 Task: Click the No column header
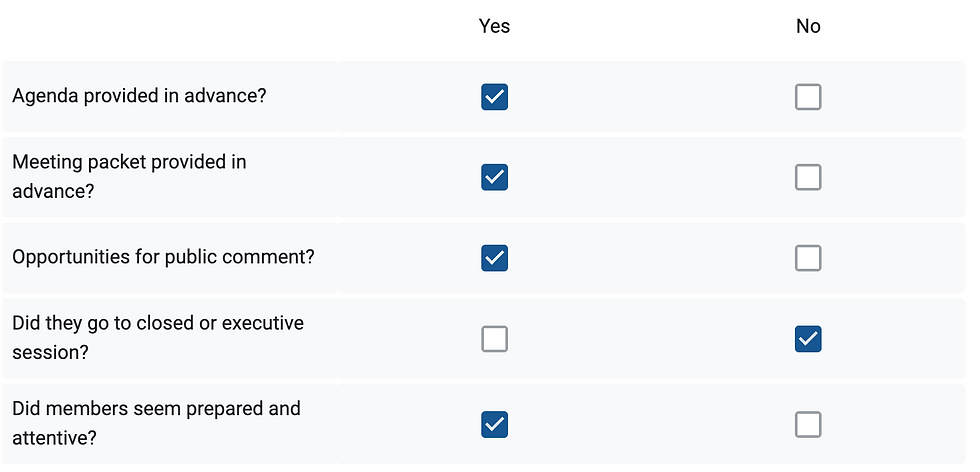click(x=808, y=26)
